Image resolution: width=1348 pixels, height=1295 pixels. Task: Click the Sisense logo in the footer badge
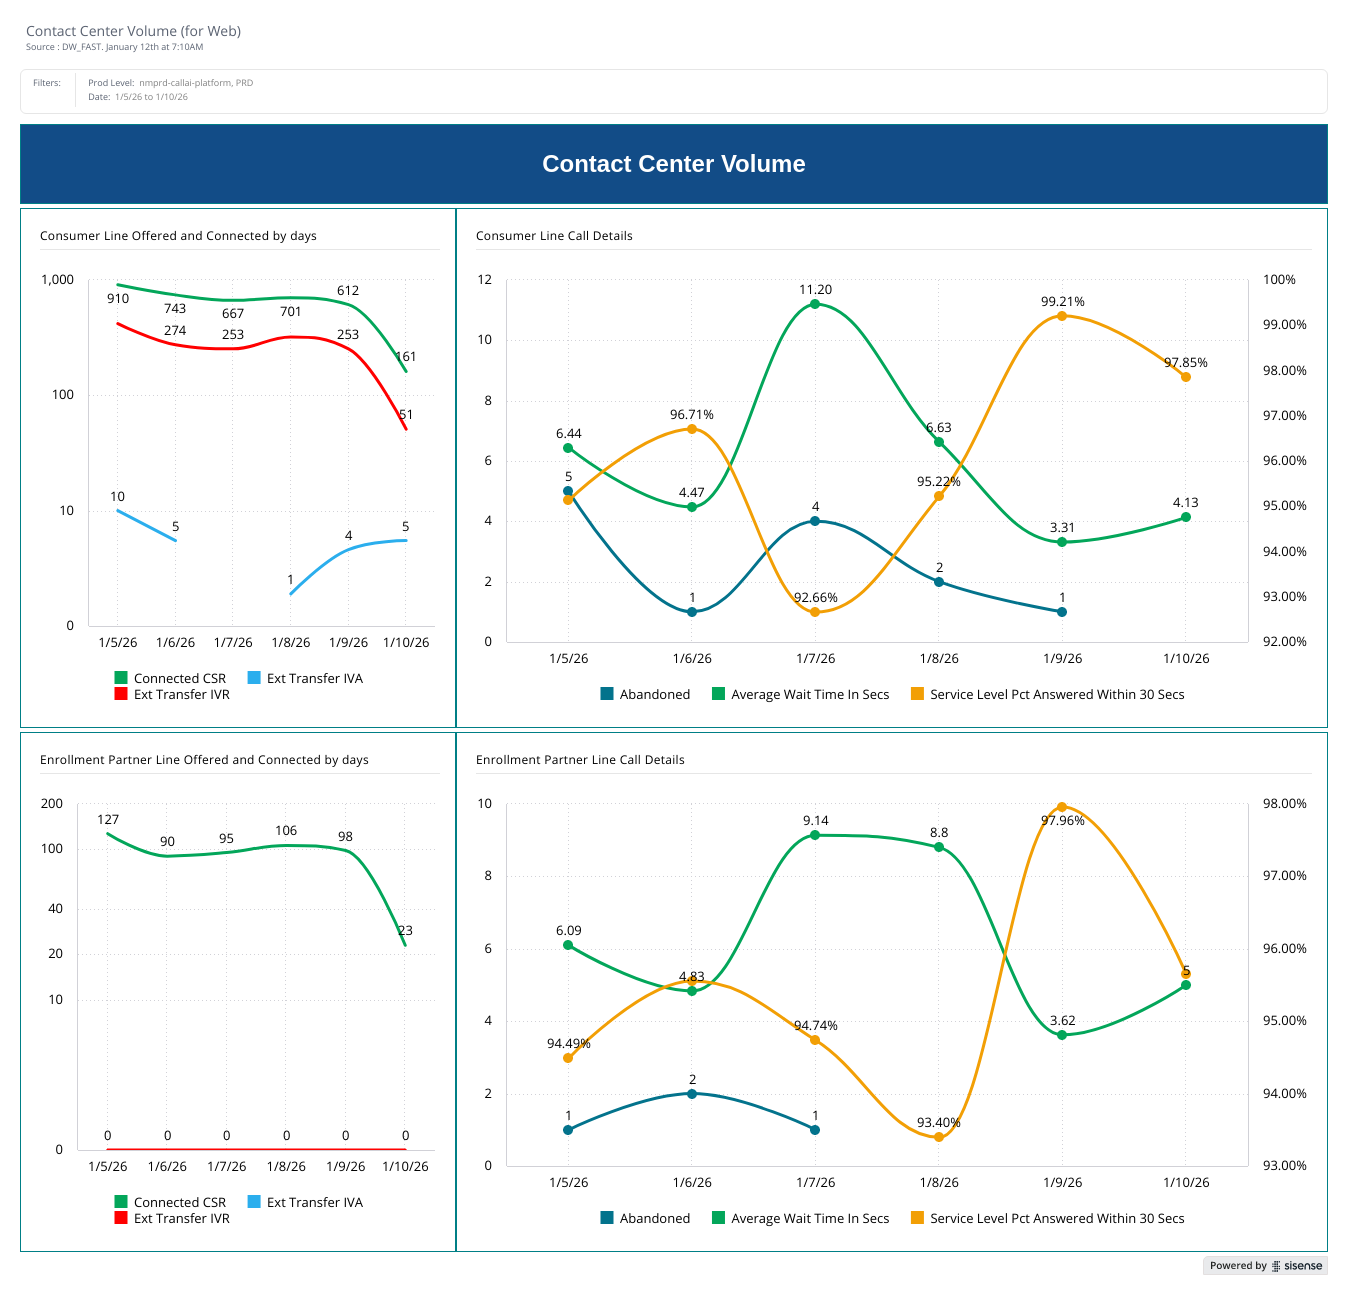click(1297, 1266)
